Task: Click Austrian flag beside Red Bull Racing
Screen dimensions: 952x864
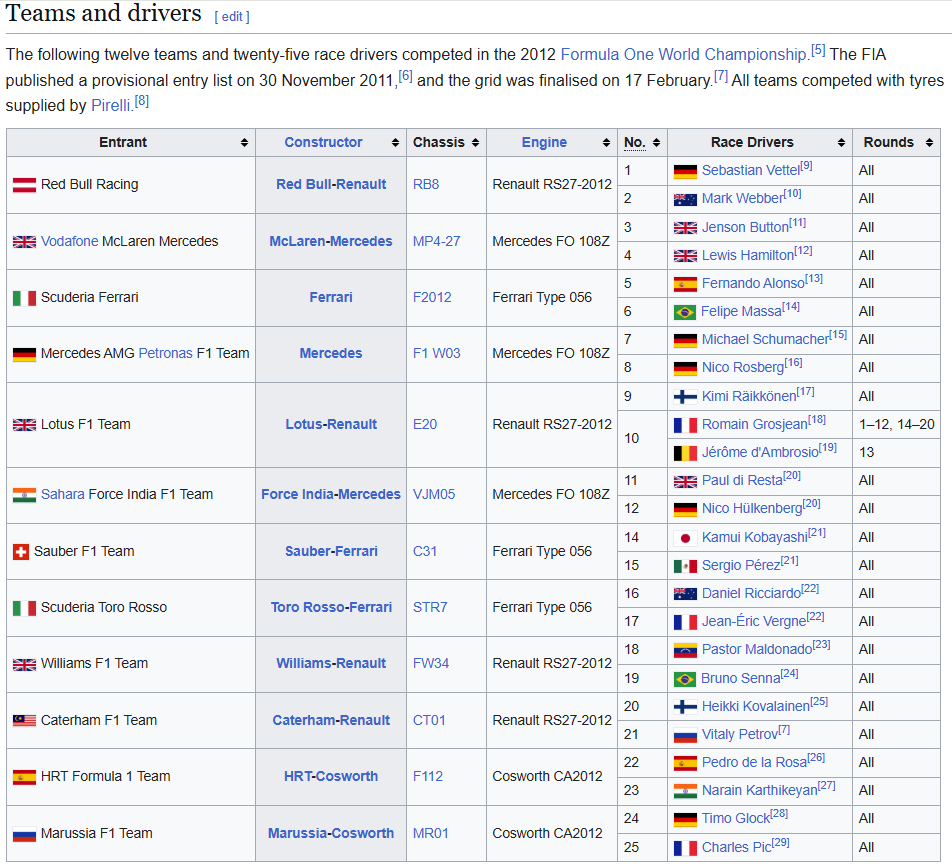Action: (24, 185)
